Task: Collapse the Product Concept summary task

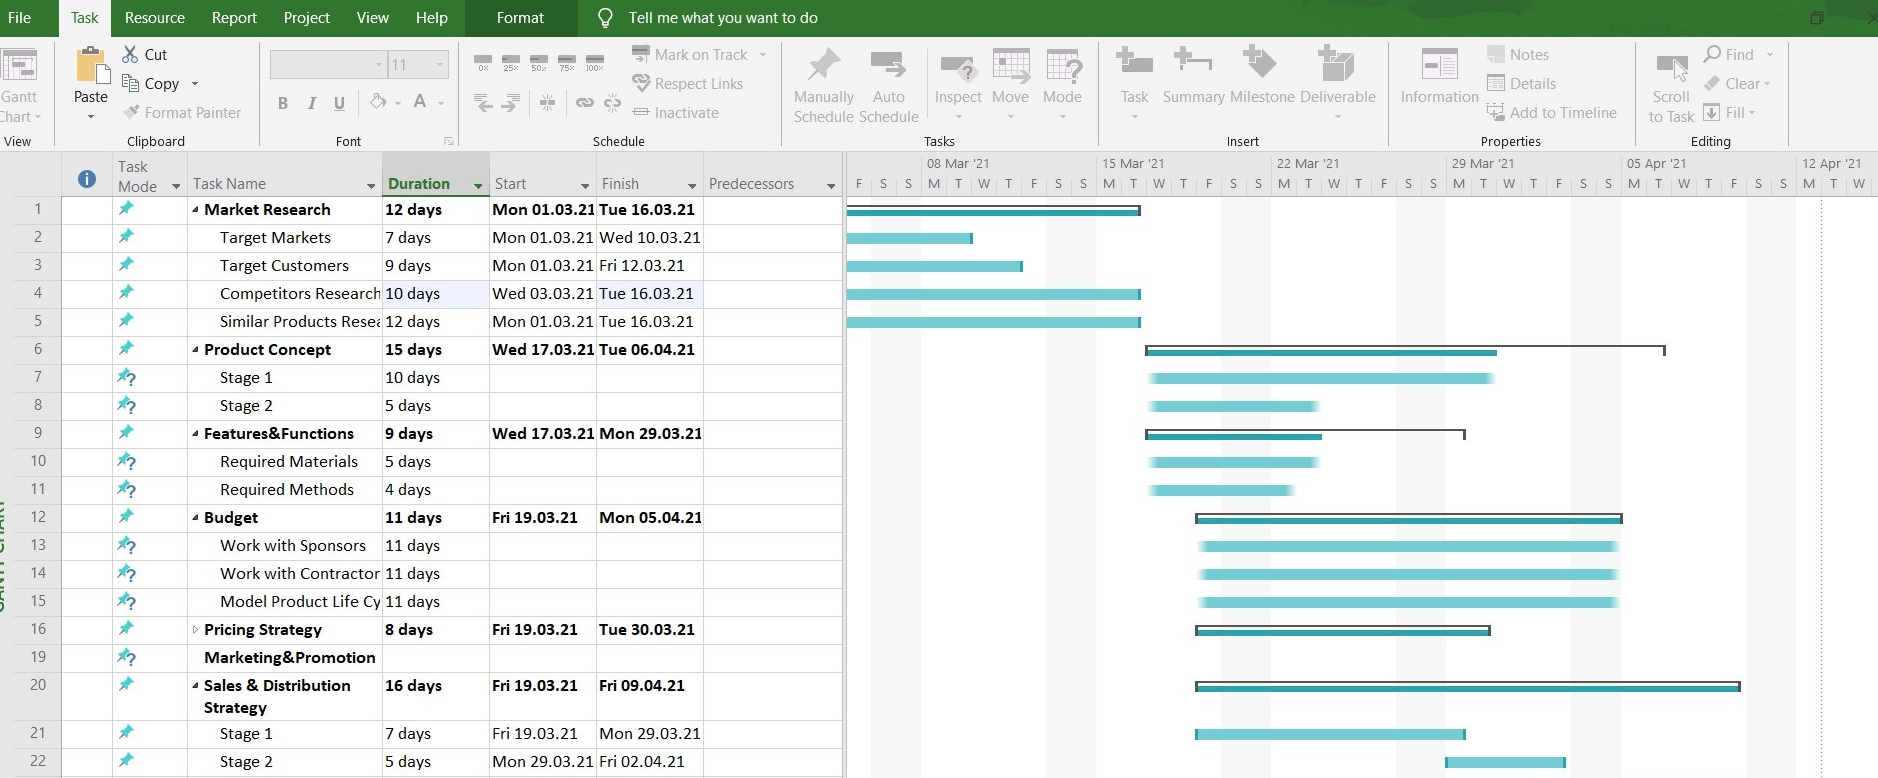Action: click(x=195, y=350)
